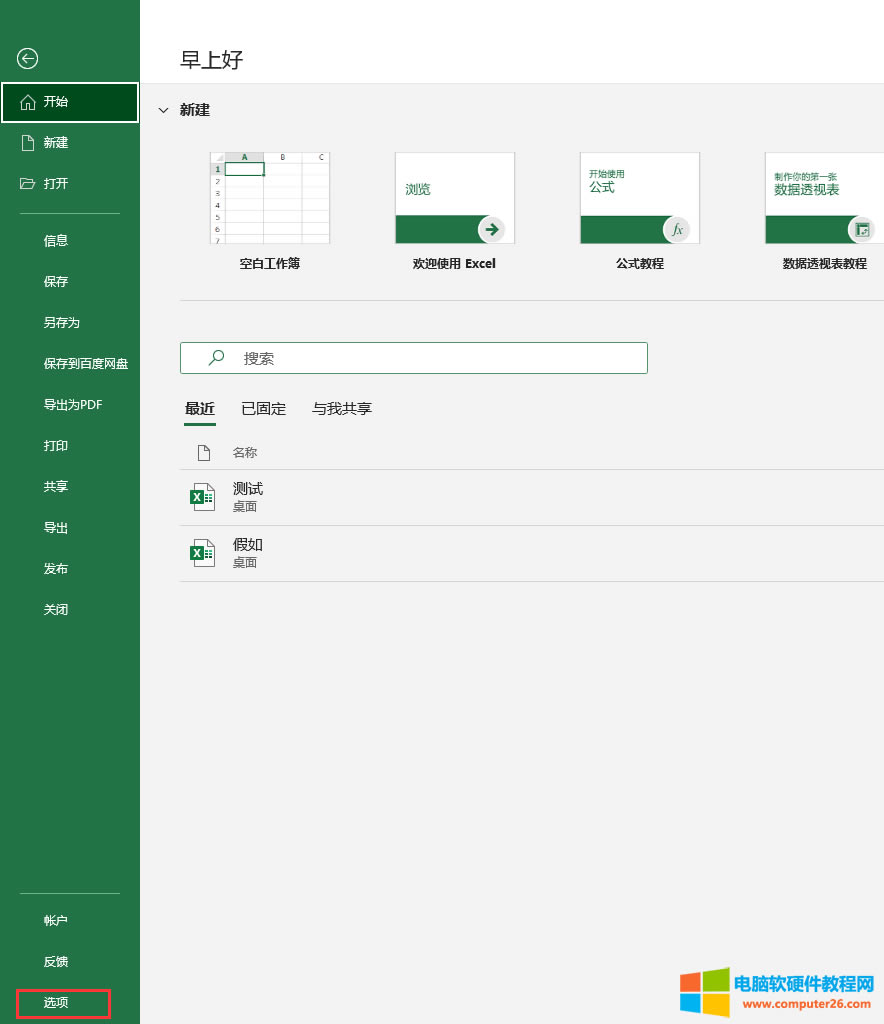Viewport: 884px width, 1024px height.
Task: Open the 帐户 page
Action: [56, 921]
